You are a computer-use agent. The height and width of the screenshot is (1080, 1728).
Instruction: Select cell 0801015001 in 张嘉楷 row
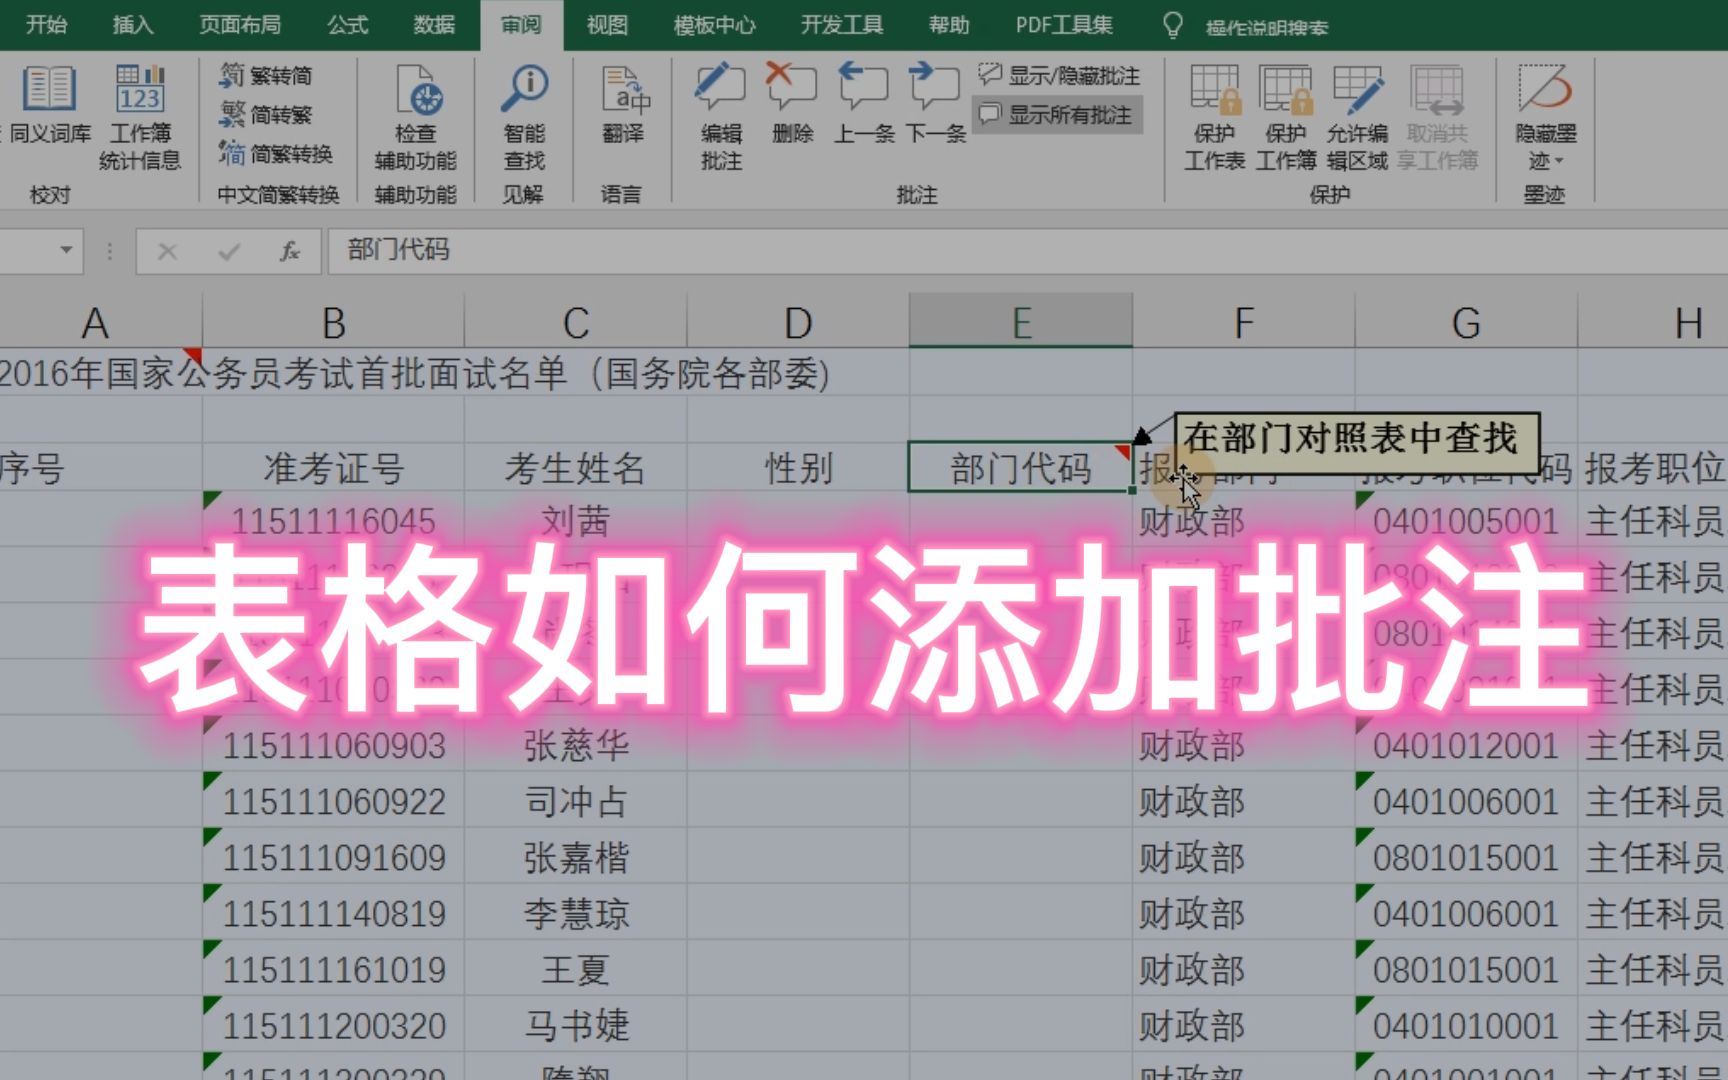(x=1466, y=857)
